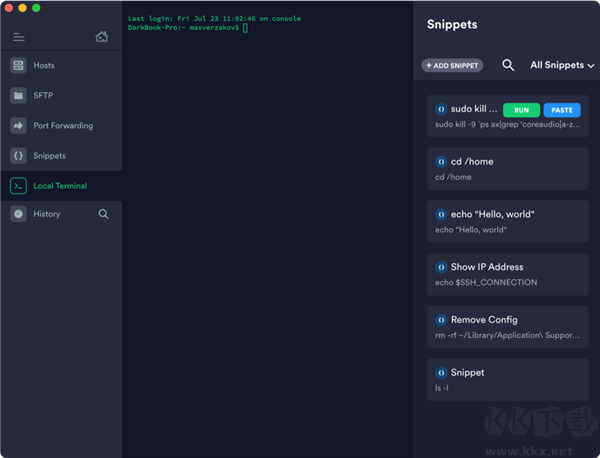
Task: Paste the sudo kill snippet
Action: point(562,109)
